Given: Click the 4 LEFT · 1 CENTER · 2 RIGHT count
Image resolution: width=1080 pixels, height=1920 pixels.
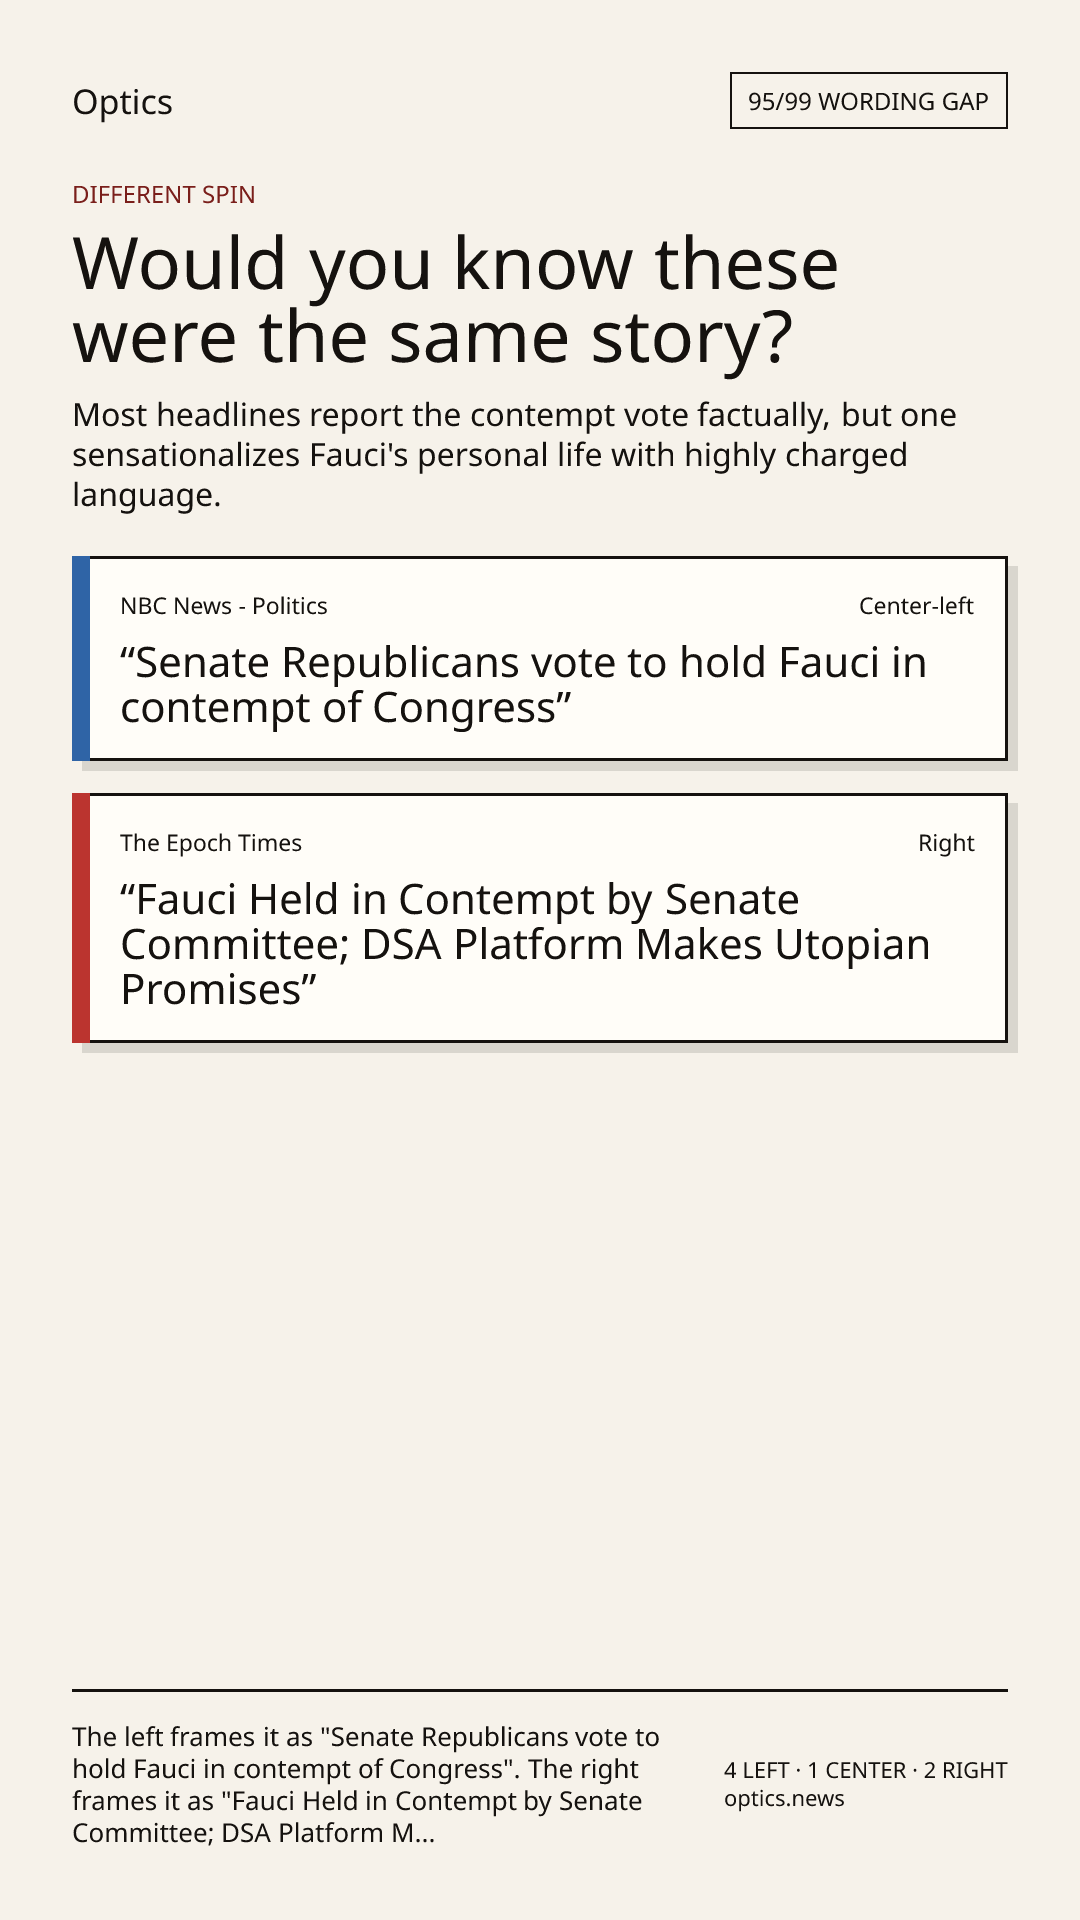Looking at the screenshot, I should pyautogui.click(x=866, y=1770).
